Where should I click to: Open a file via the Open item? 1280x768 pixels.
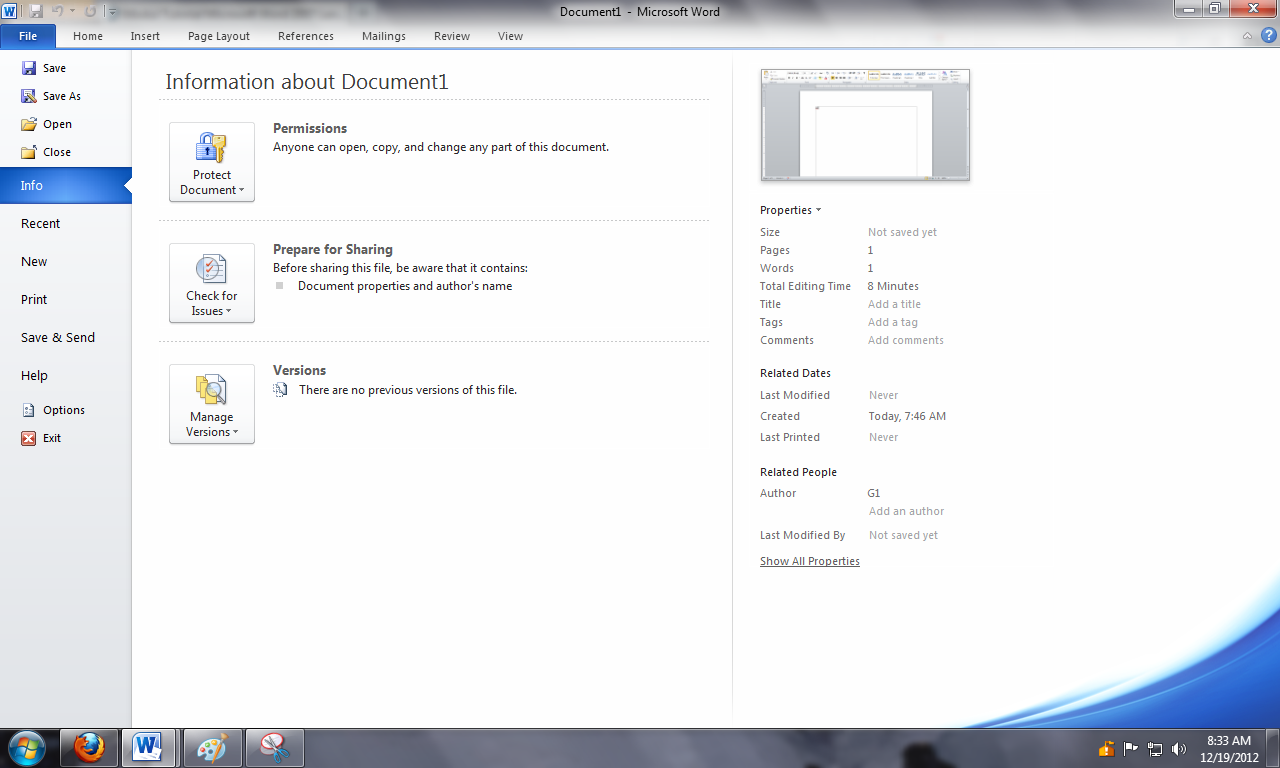click(x=47, y=124)
